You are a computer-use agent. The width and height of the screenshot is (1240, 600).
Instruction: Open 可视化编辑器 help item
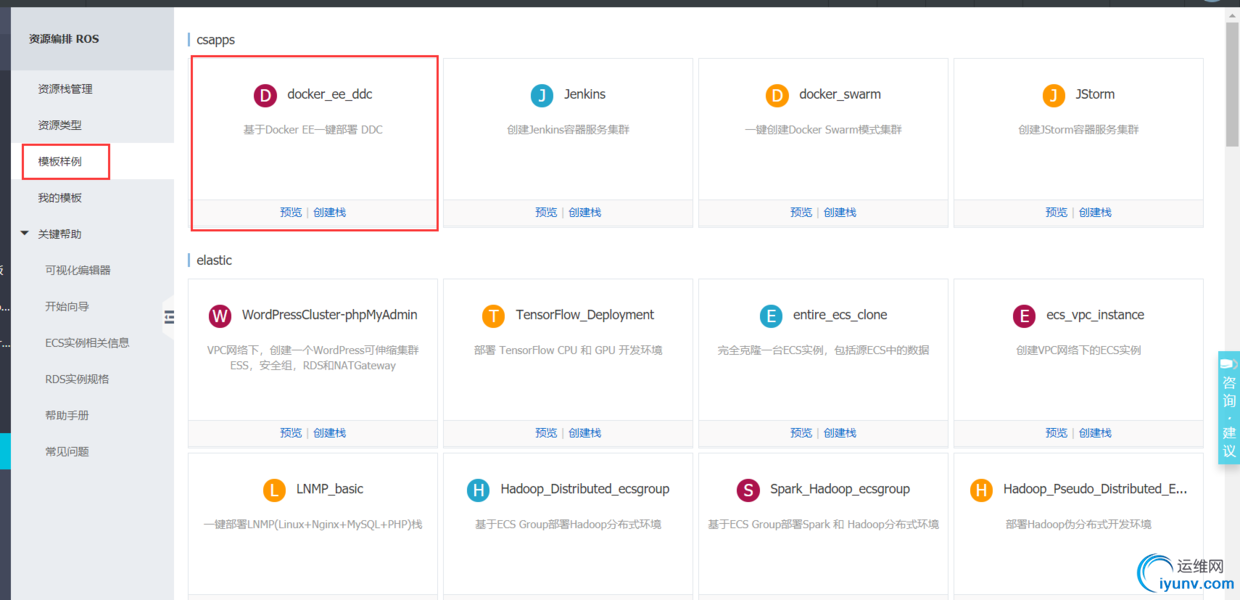(78, 270)
